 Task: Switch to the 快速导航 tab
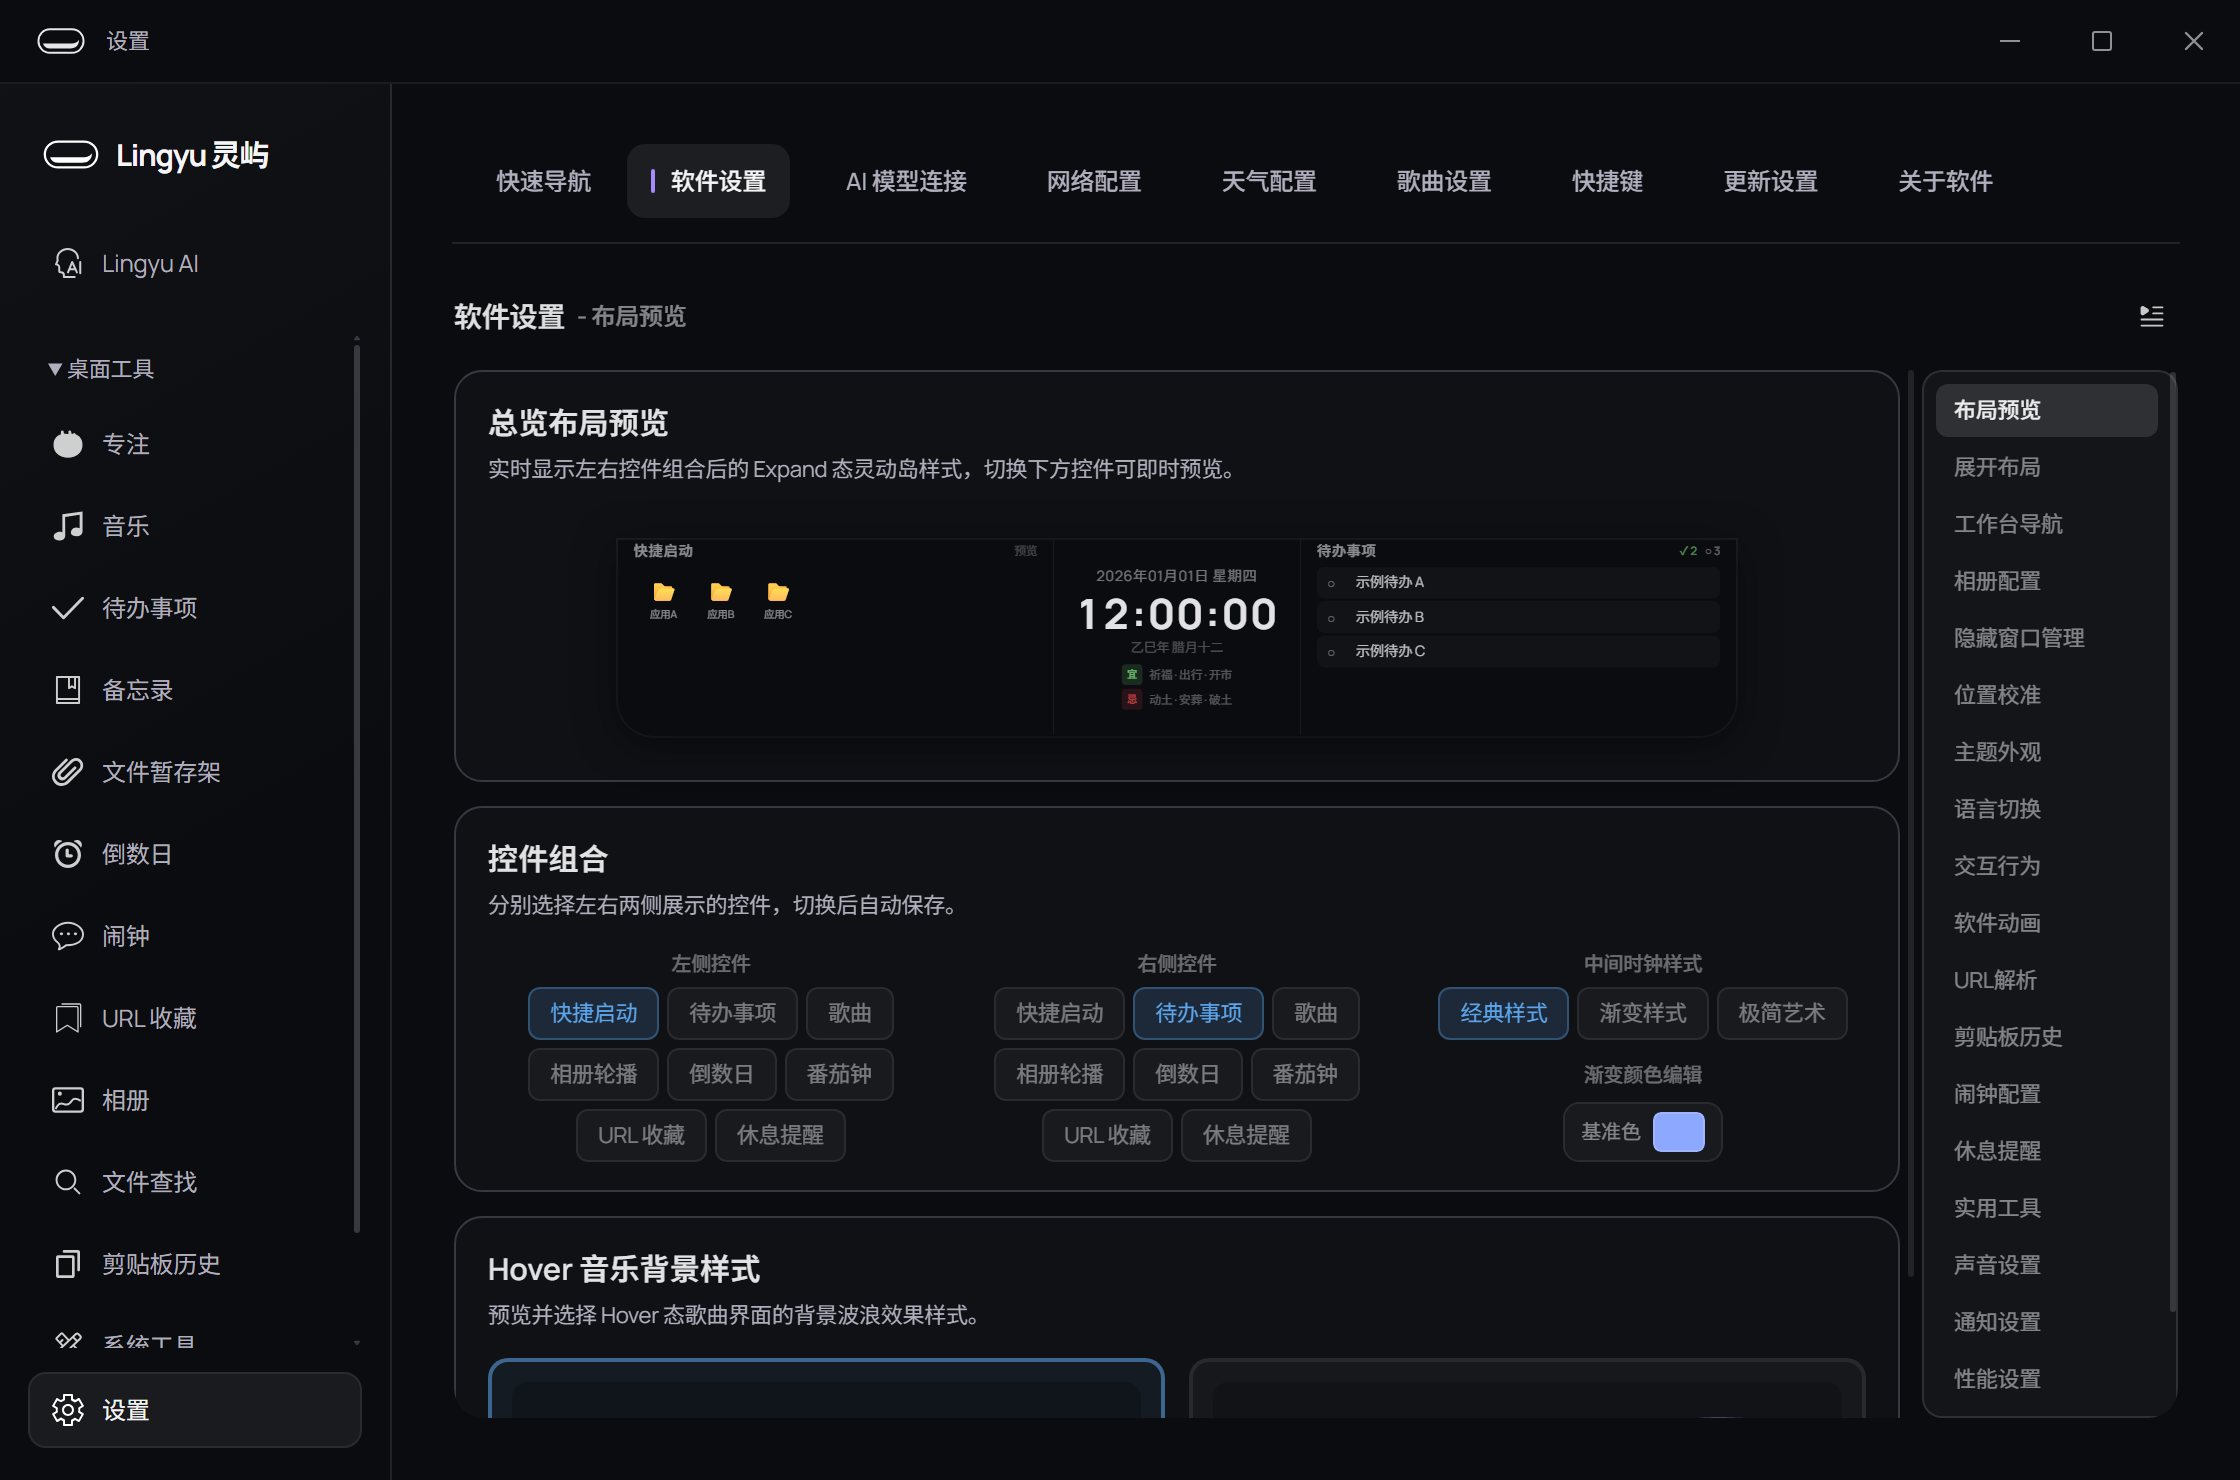[x=544, y=181]
